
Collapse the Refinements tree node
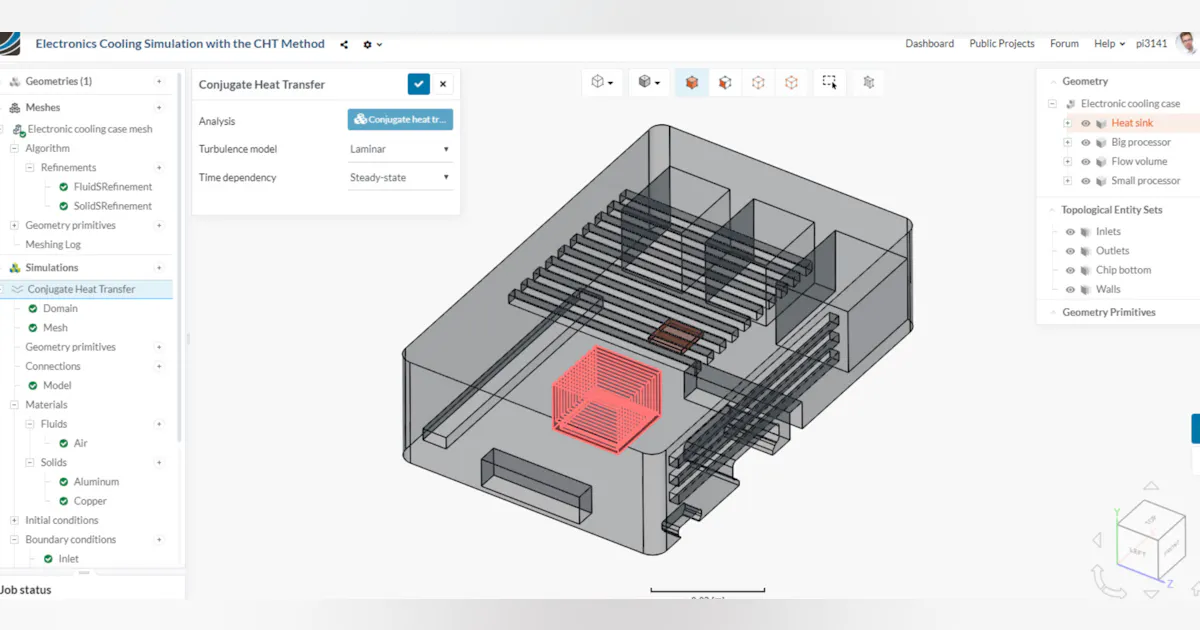pyautogui.click(x=30, y=167)
